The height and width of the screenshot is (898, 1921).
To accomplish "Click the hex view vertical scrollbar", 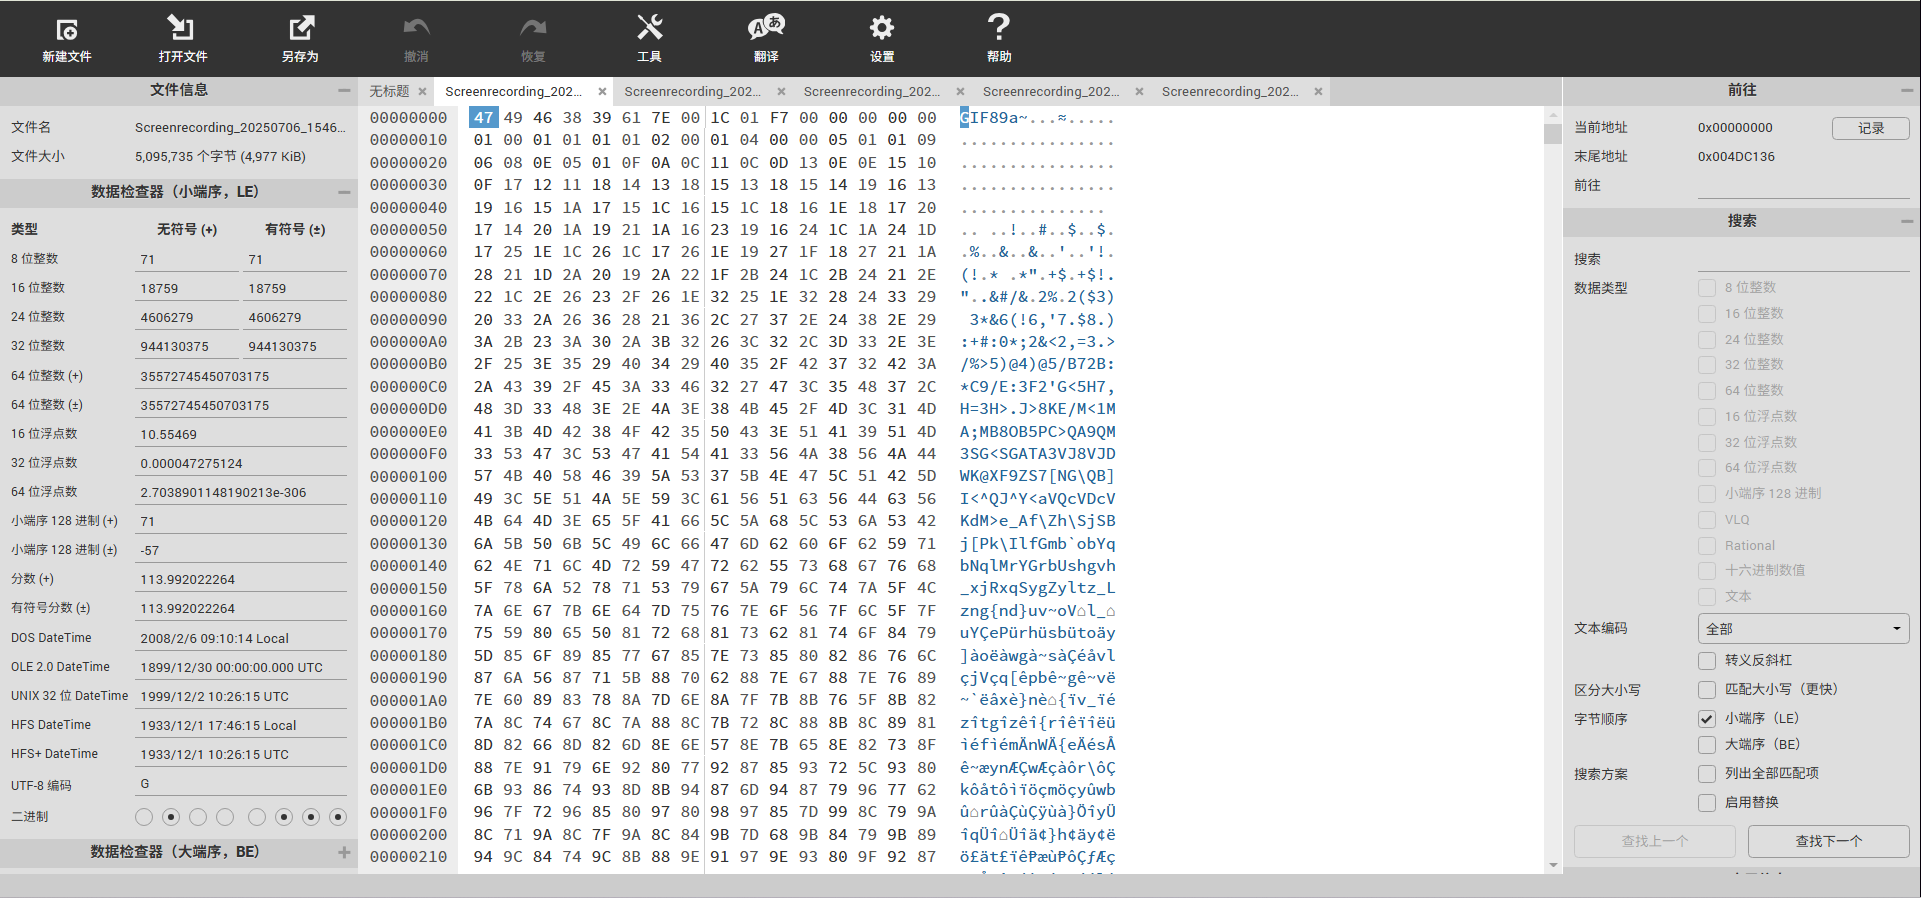I will click(1552, 480).
